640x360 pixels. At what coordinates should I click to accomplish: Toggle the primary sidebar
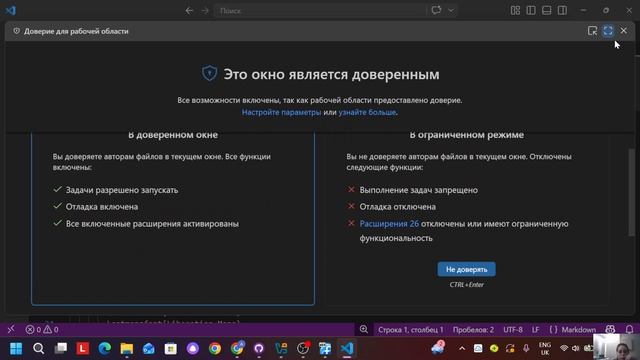click(x=531, y=10)
